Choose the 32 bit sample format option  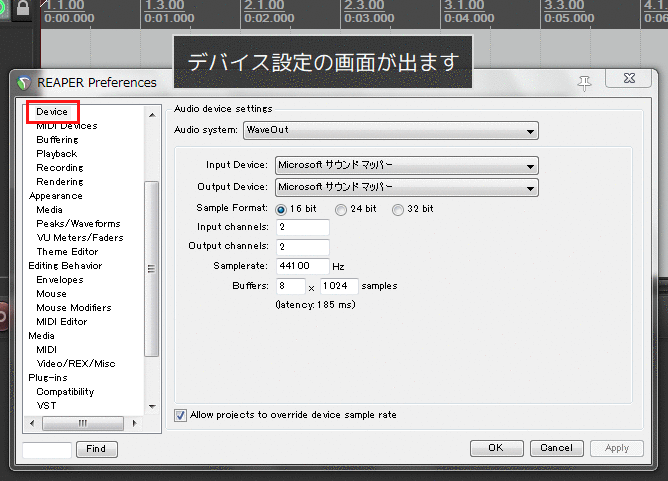point(398,209)
